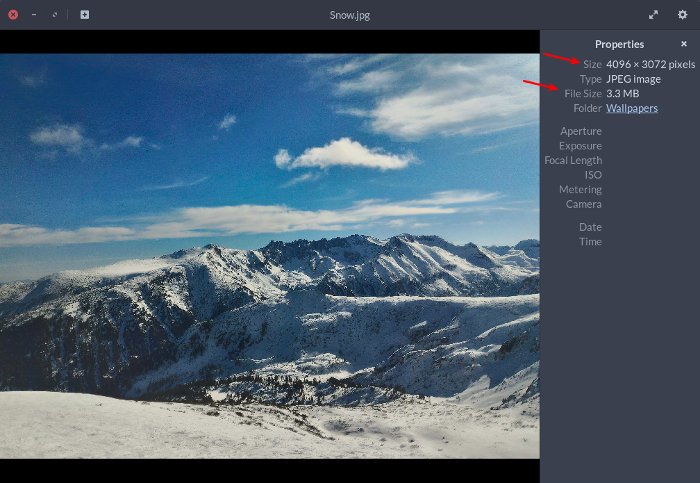Click the Focal Length label

(x=573, y=160)
